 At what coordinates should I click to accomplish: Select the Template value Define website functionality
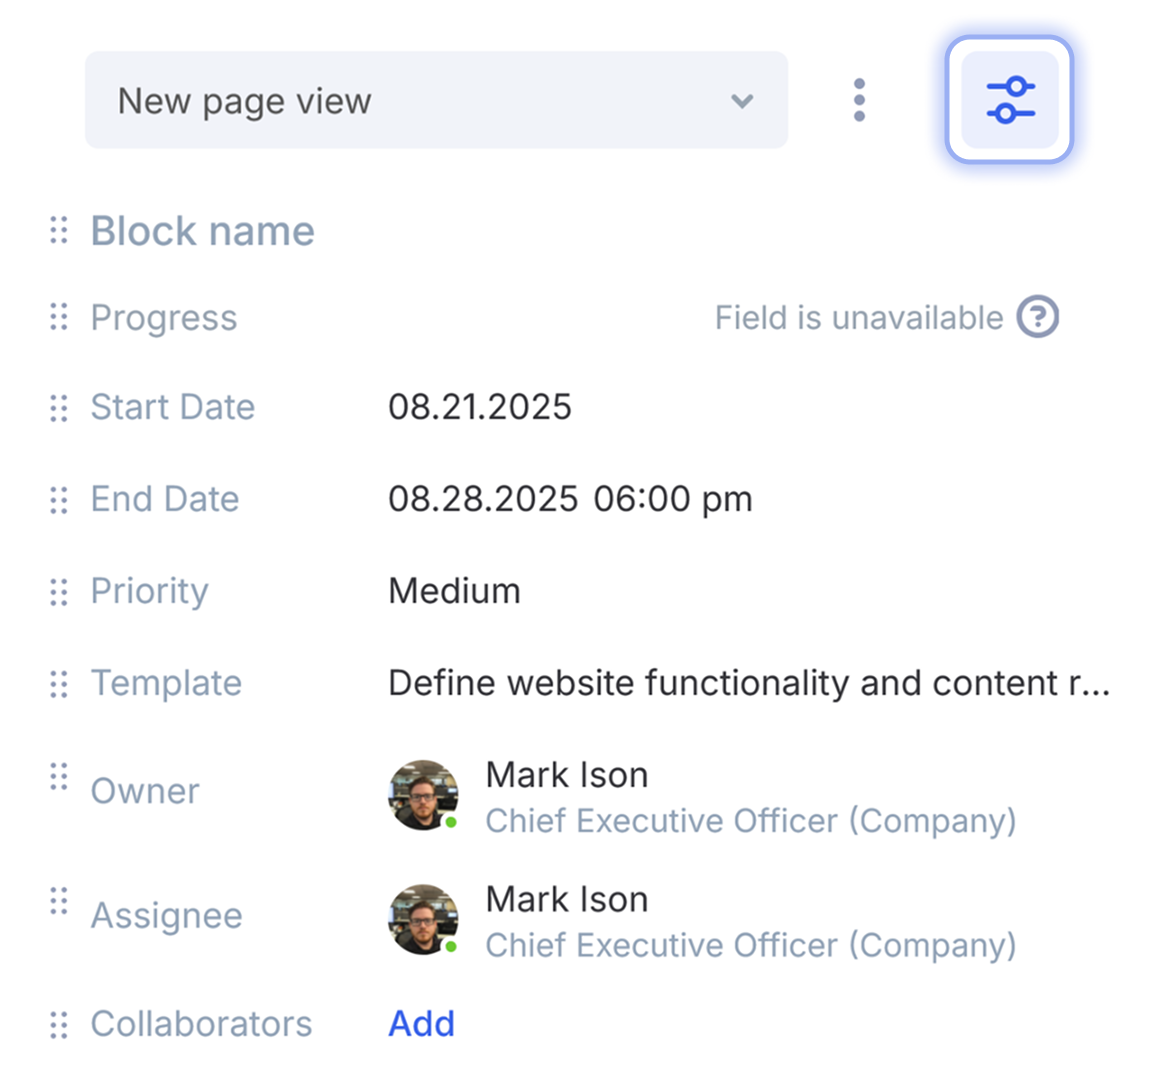click(x=748, y=683)
